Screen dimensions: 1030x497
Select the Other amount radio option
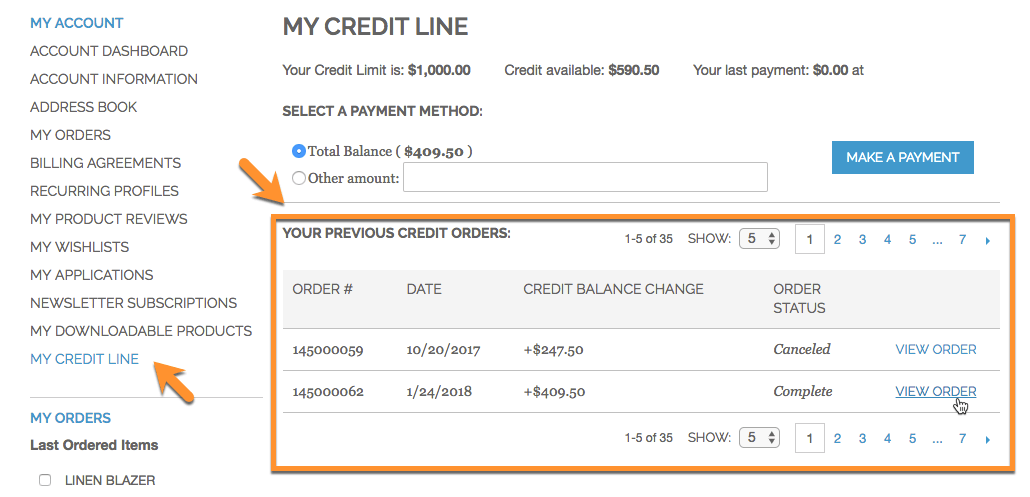pyautogui.click(x=298, y=178)
